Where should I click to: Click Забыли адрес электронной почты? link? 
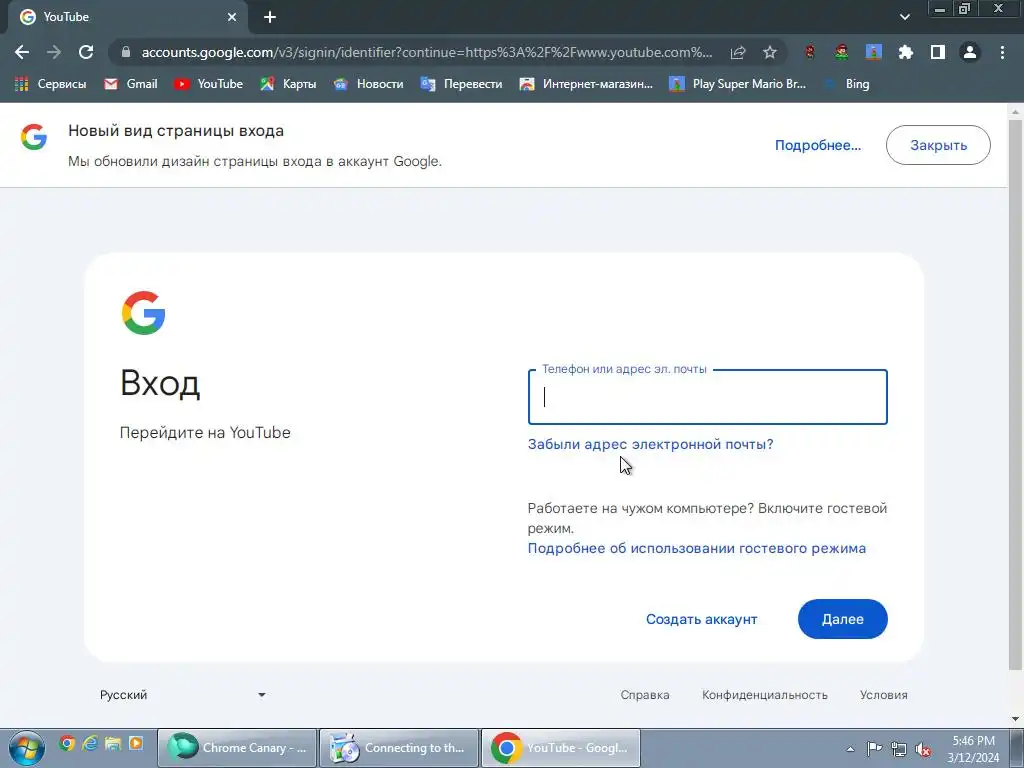[x=650, y=444]
